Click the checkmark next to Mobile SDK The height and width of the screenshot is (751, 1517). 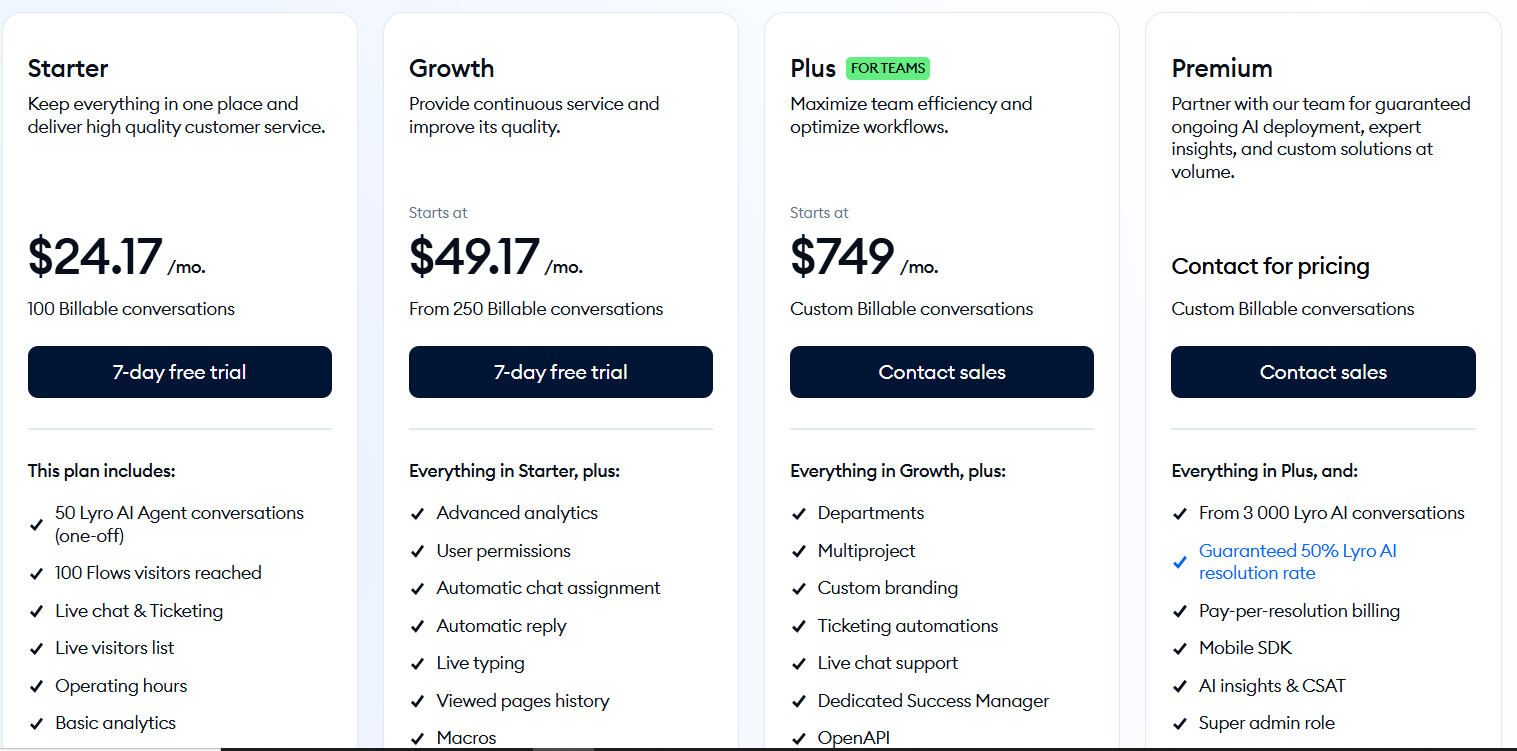1180,647
